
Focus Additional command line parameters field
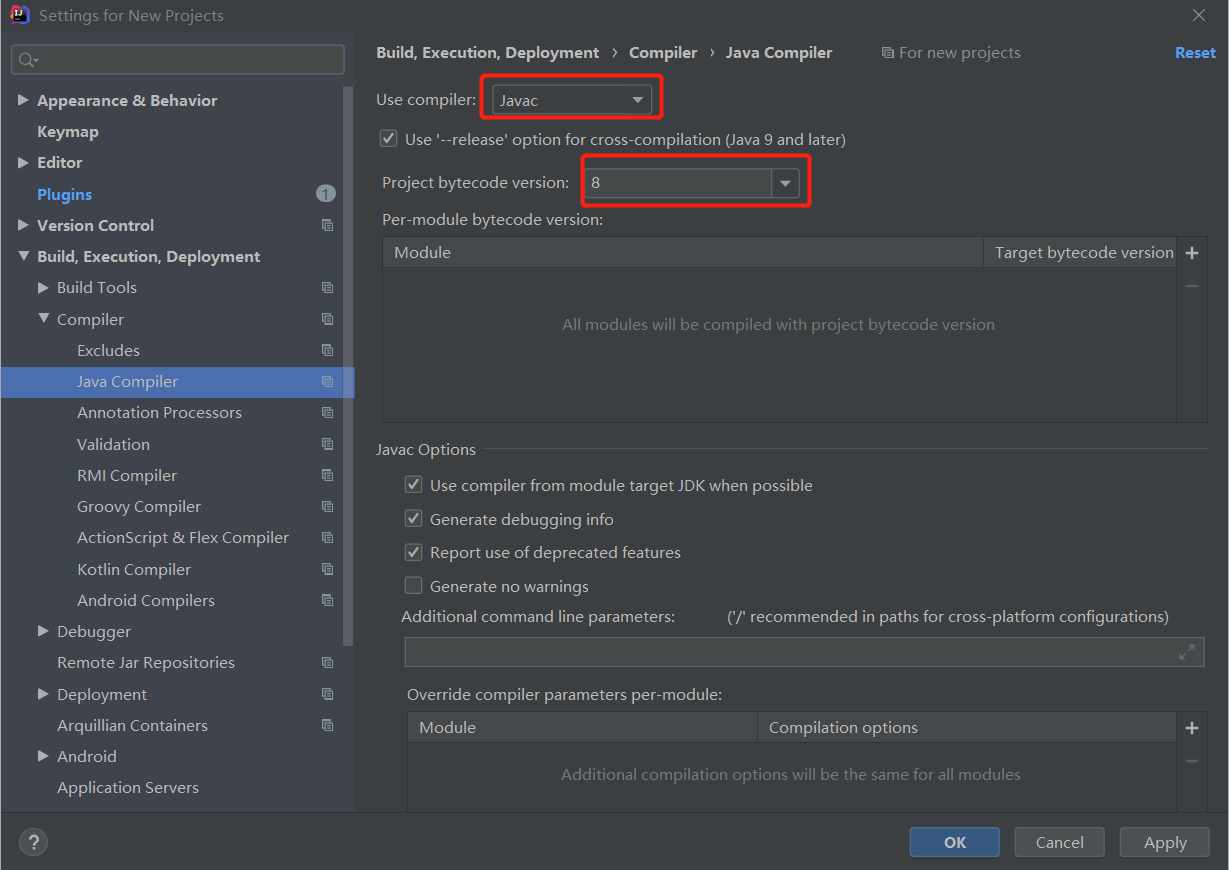804,652
